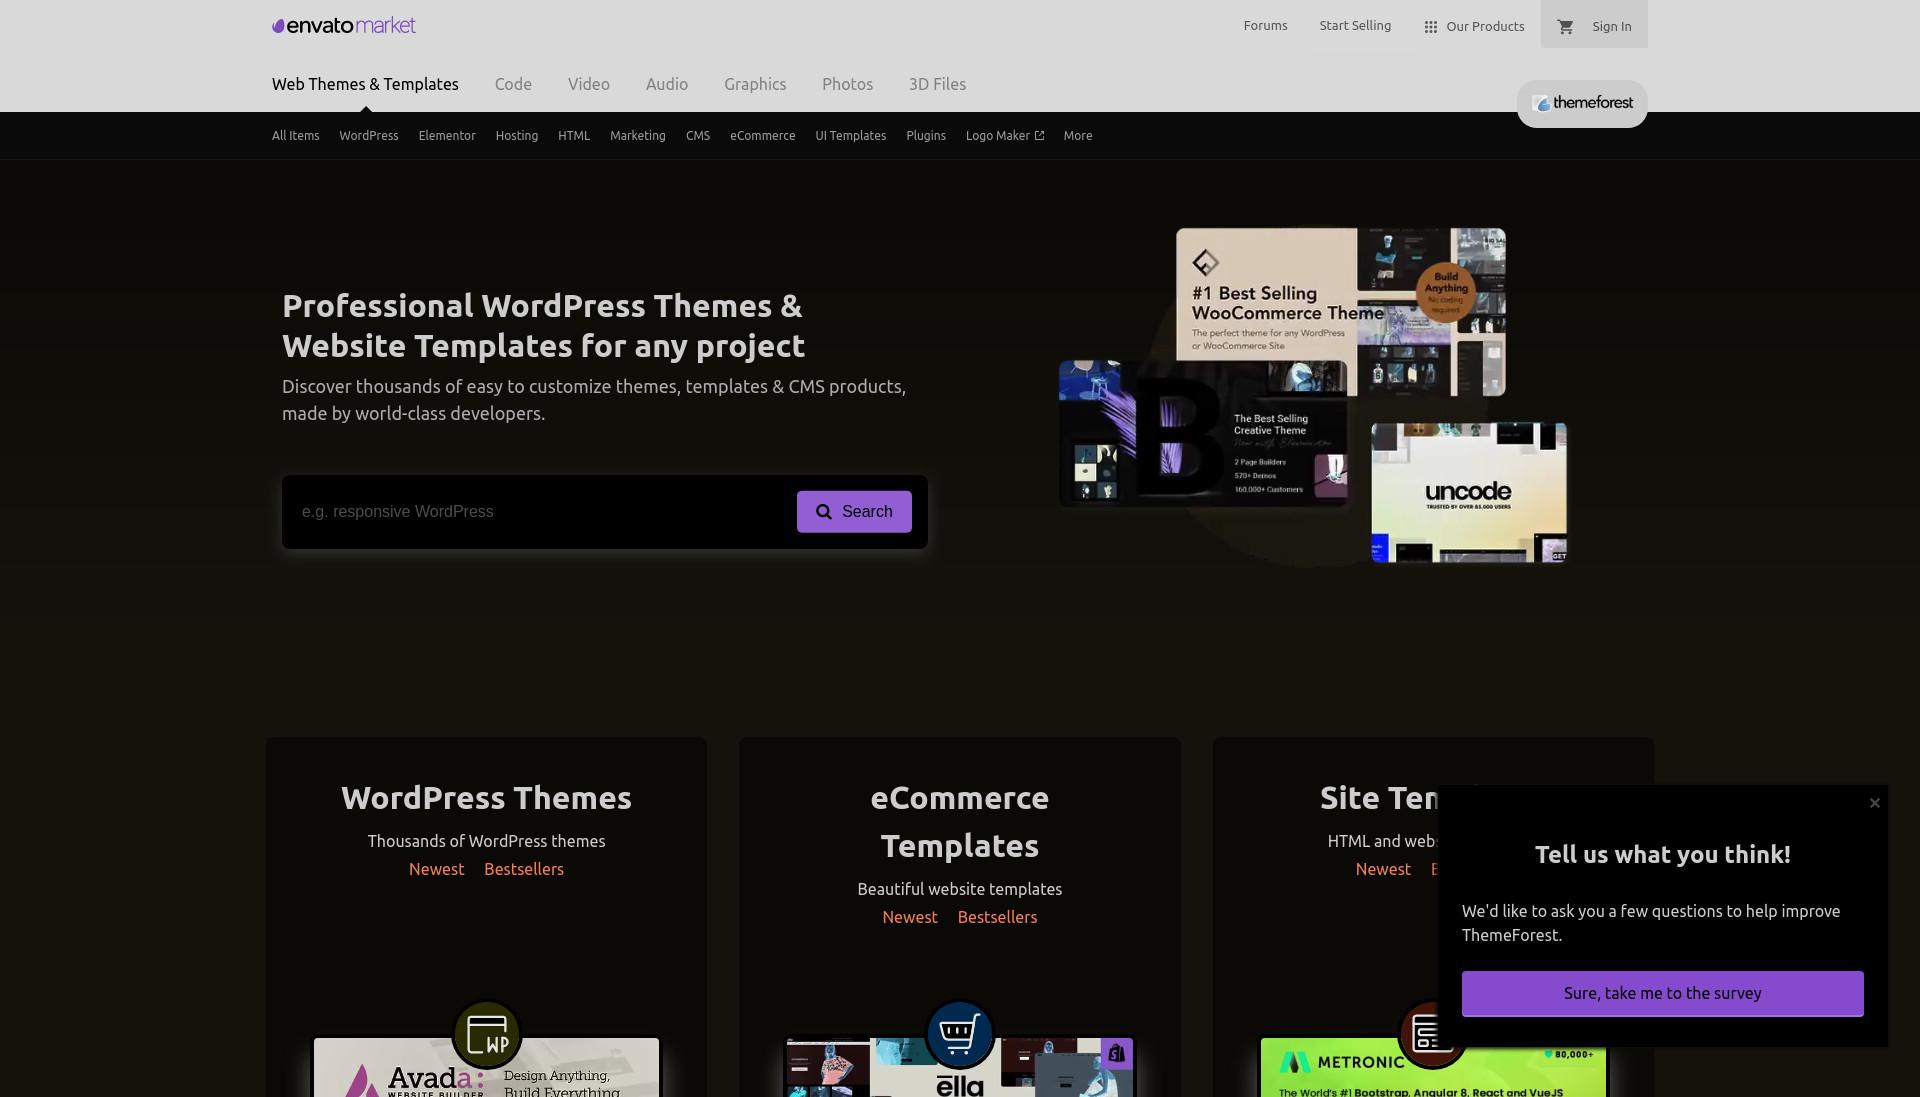Open Marketing submenu item
Image resolution: width=1920 pixels, height=1097 pixels.
click(637, 136)
